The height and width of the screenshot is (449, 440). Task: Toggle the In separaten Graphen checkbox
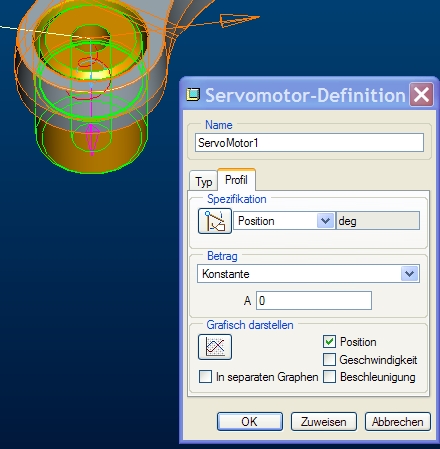[205, 377]
